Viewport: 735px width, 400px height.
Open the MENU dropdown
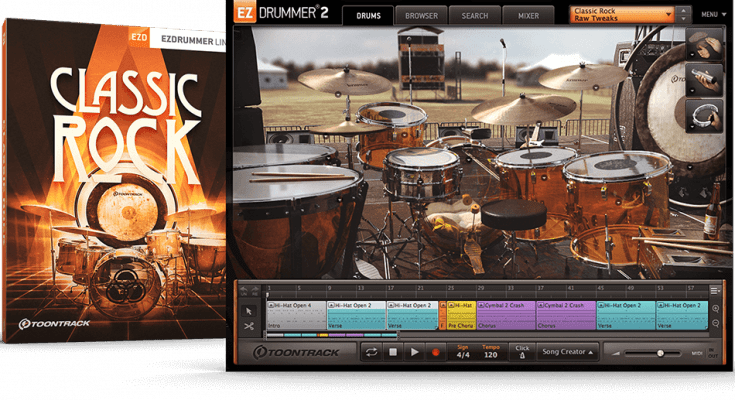[x=711, y=15]
